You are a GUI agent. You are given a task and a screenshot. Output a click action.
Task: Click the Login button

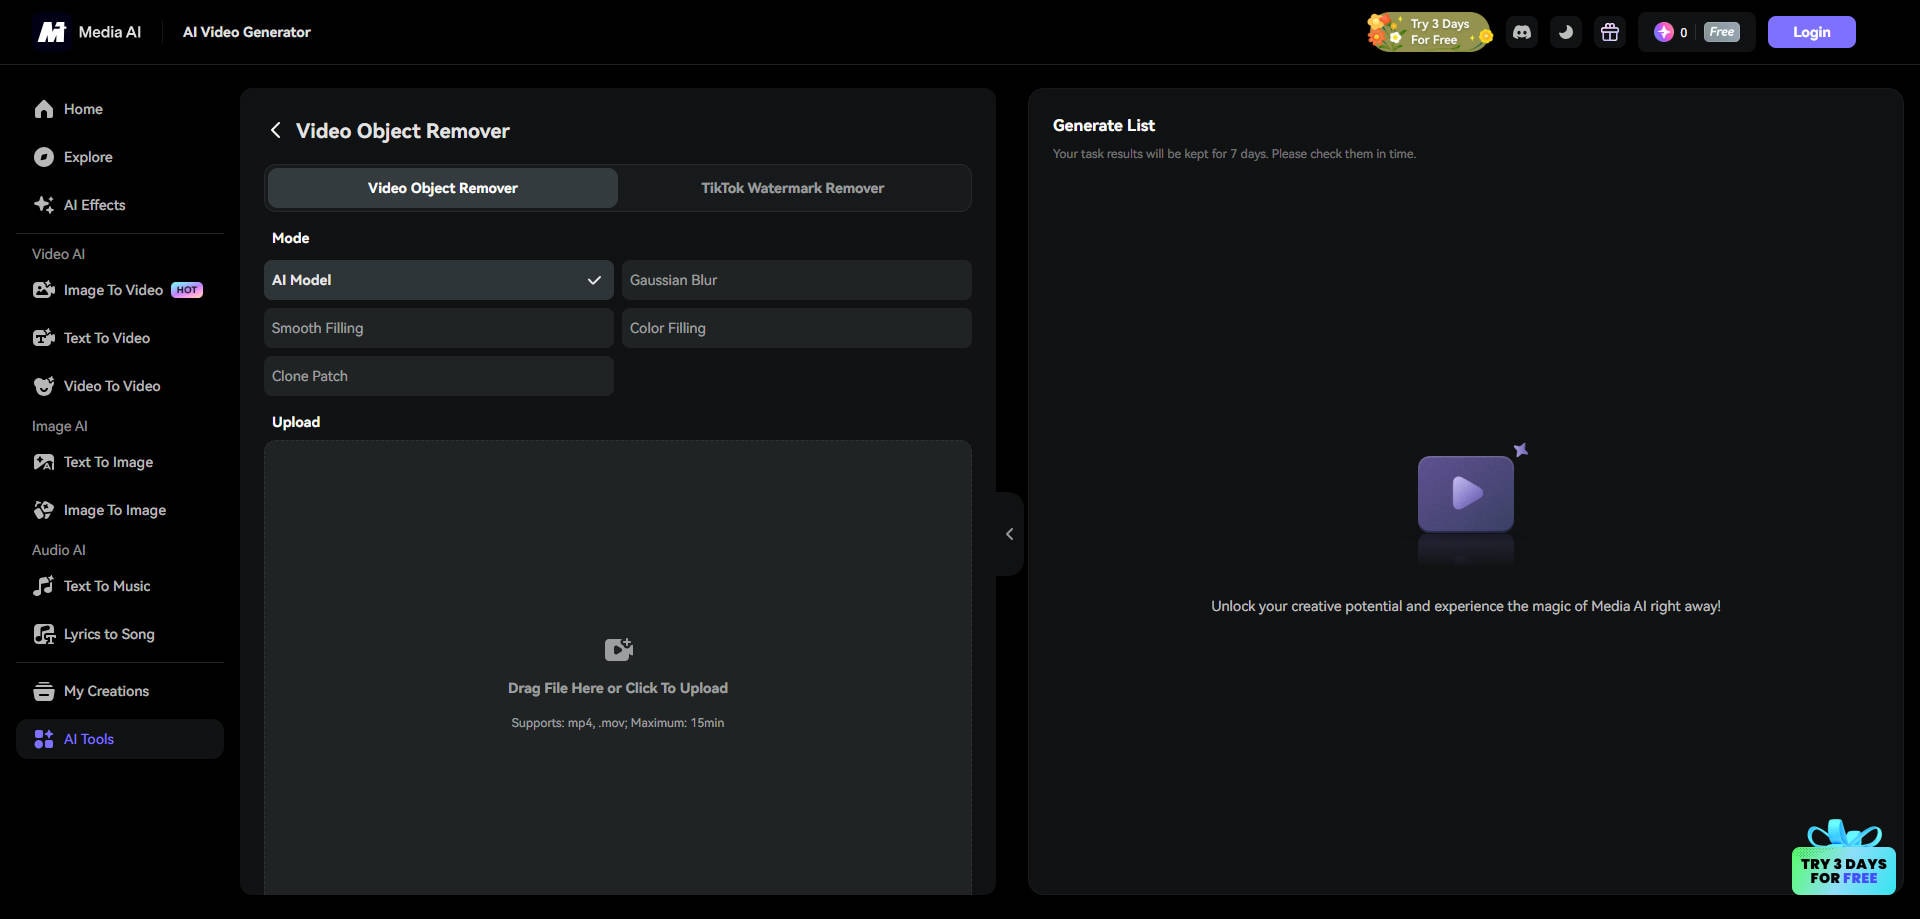tap(1811, 31)
